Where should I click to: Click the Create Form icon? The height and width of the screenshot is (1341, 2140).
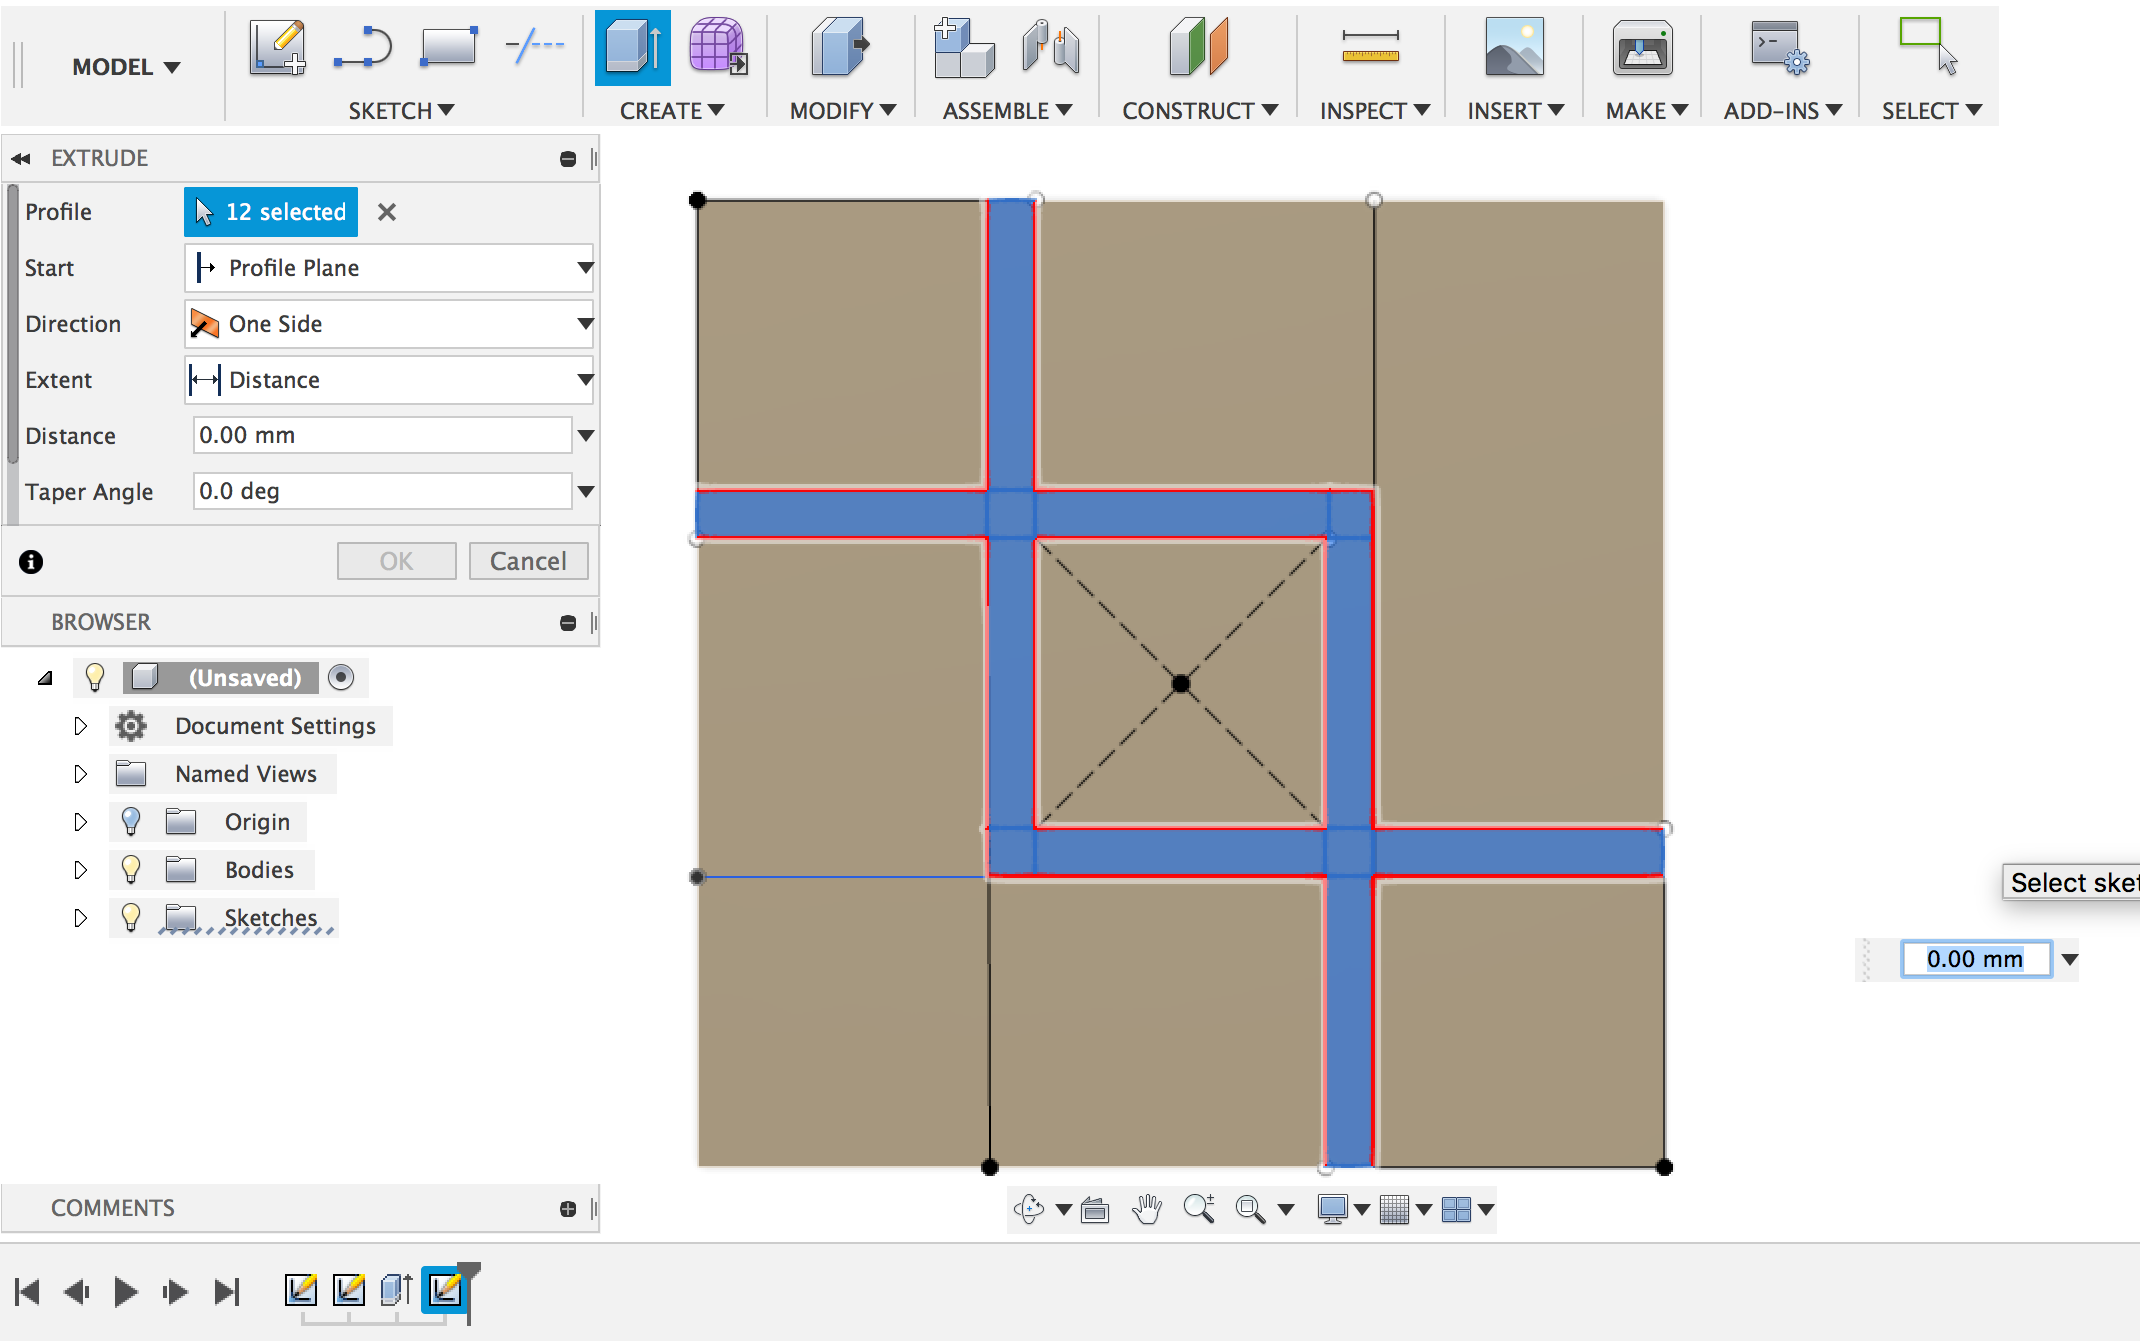click(717, 48)
